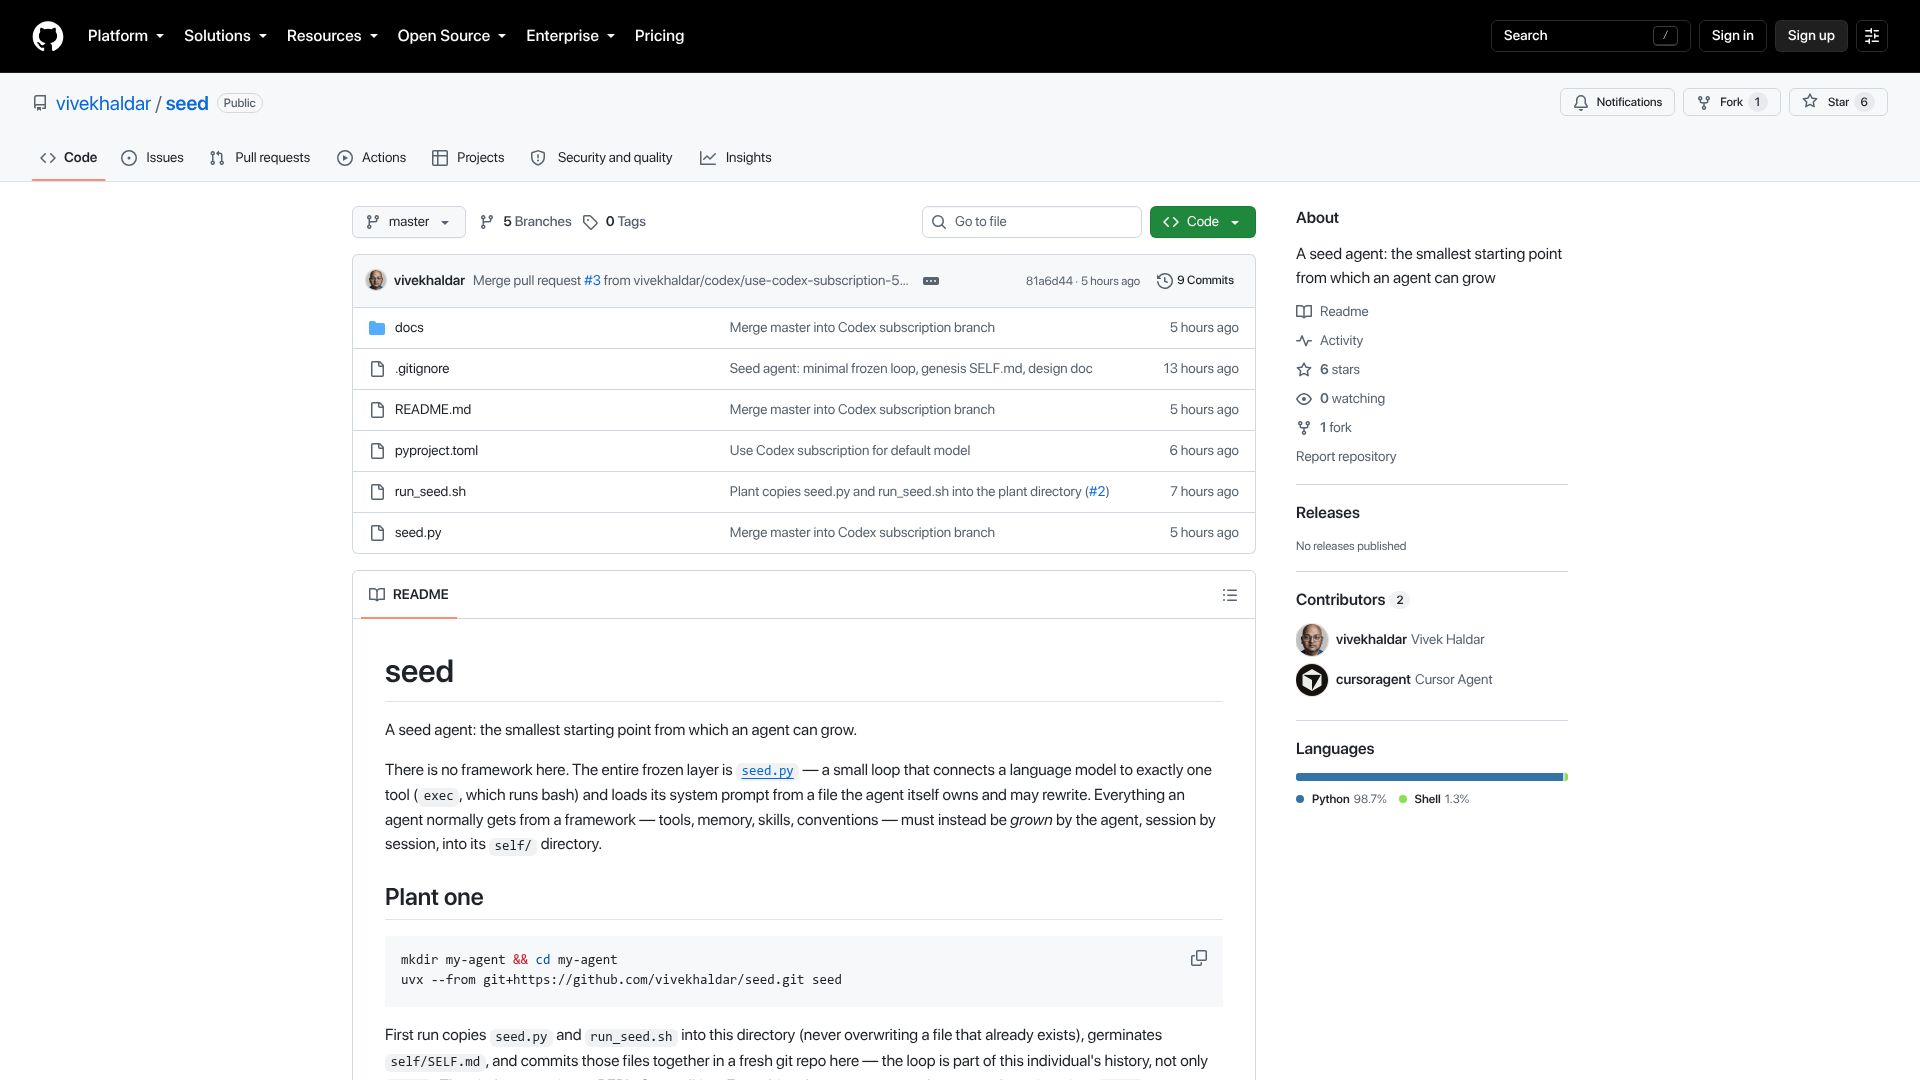Open the header settings sliders icon
The width and height of the screenshot is (1920, 1080).
click(x=1872, y=36)
